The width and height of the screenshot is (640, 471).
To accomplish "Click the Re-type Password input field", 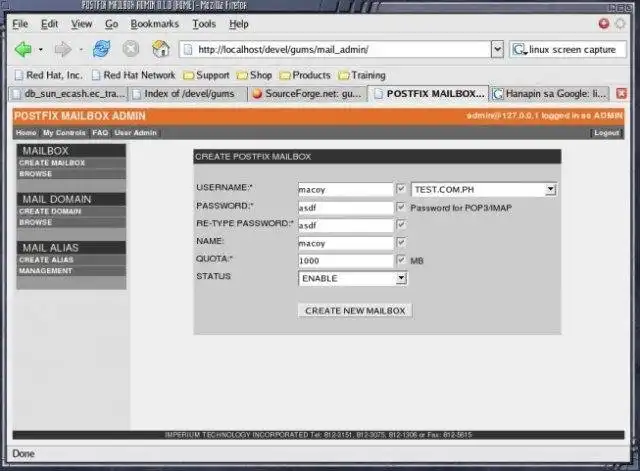I will pos(346,225).
